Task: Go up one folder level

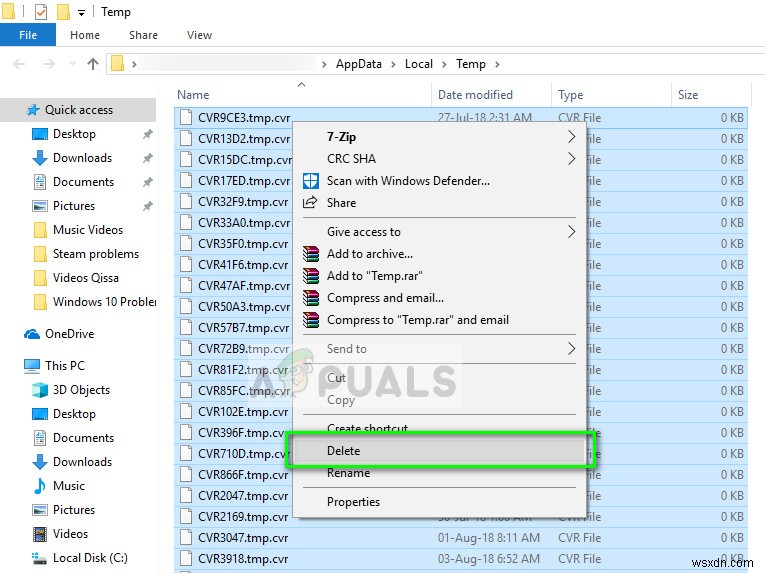Action: pos(93,64)
